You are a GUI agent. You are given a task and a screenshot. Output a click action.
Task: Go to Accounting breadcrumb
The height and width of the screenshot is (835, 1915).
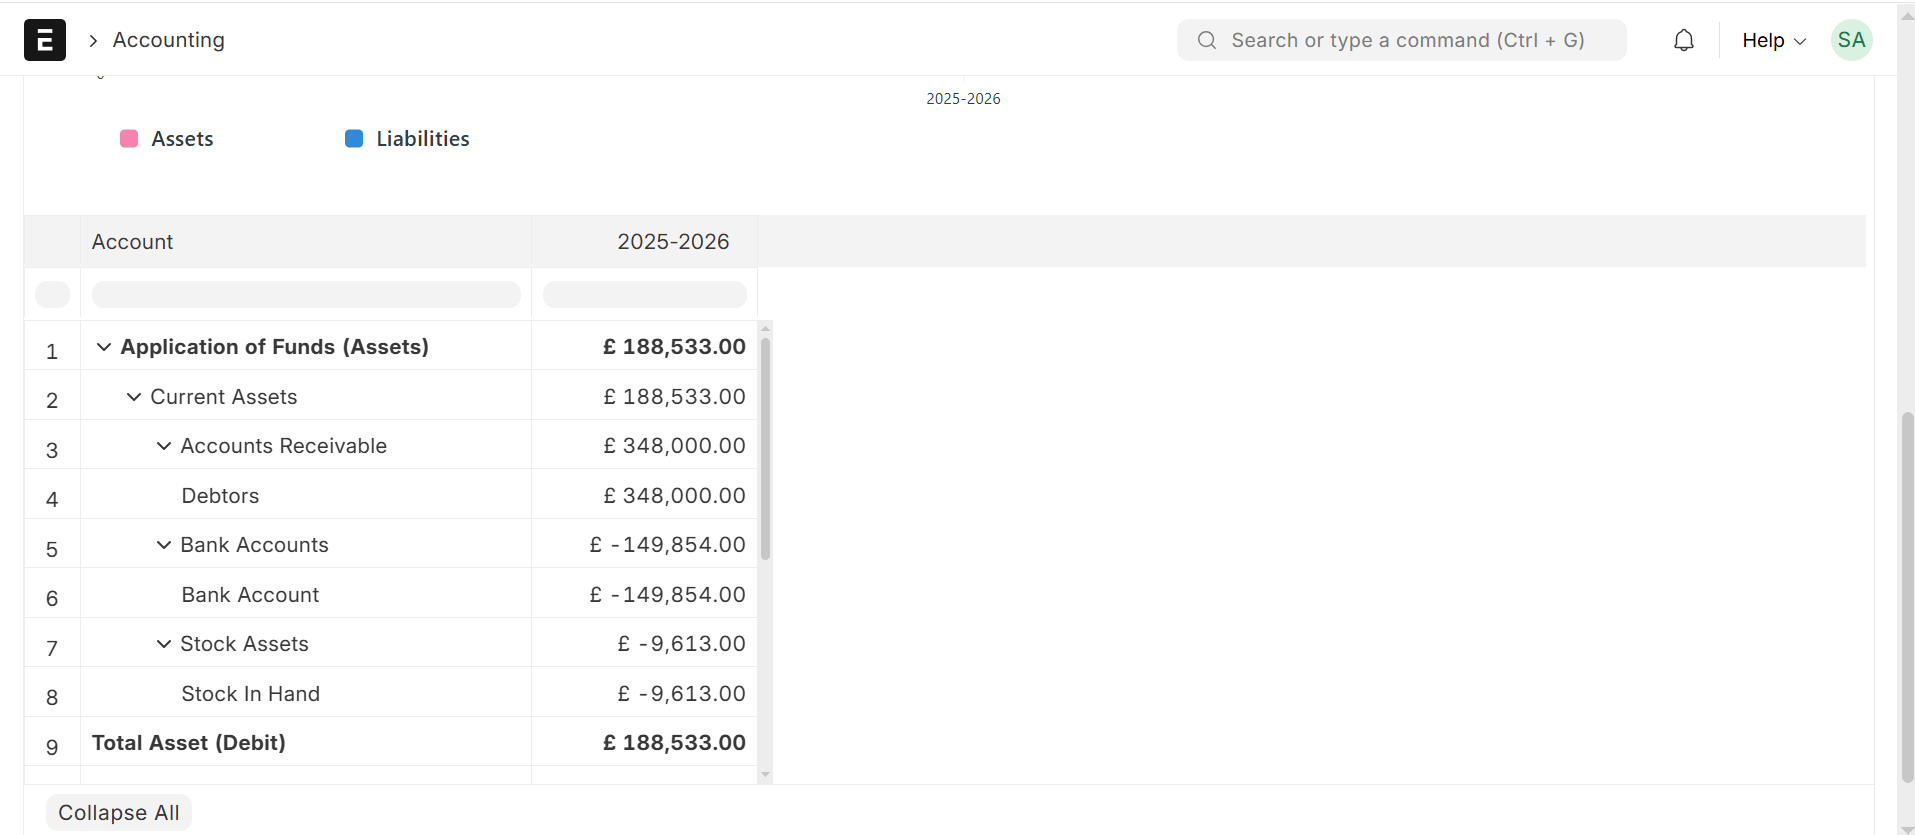[168, 40]
